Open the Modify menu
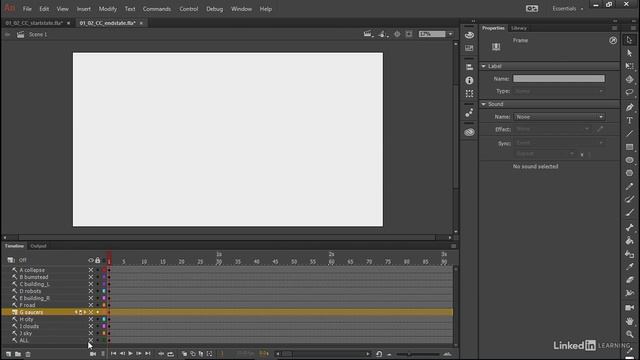The width and height of the screenshot is (640, 360). (108, 9)
